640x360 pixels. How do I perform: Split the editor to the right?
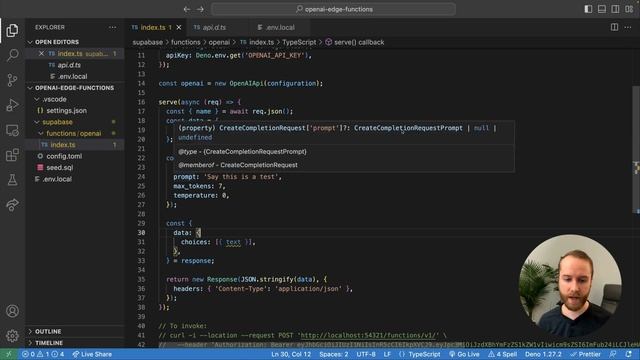[614, 27]
